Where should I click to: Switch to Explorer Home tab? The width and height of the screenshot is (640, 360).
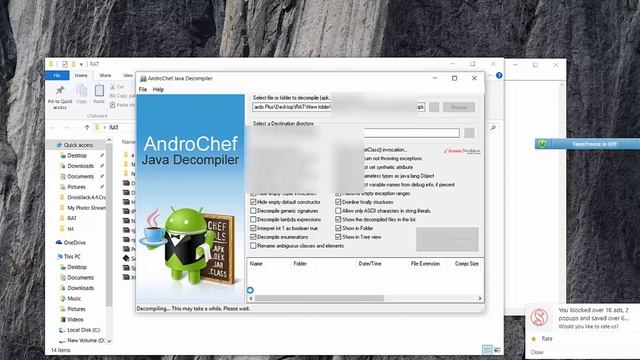(81, 76)
